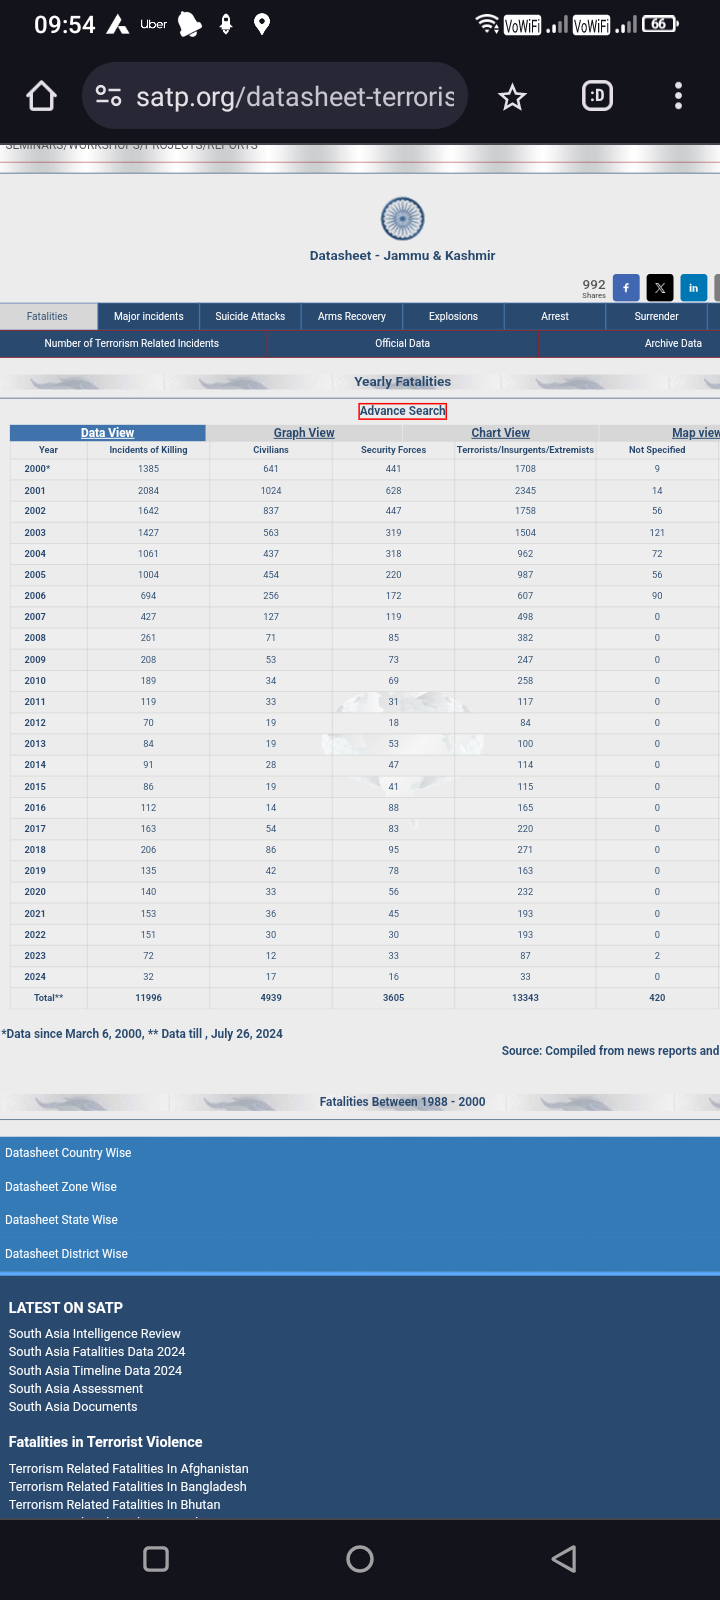Open Fatalities Between 1988 - 2000 heading
The width and height of the screenshot is (720, 1600).
point(402,1102)
